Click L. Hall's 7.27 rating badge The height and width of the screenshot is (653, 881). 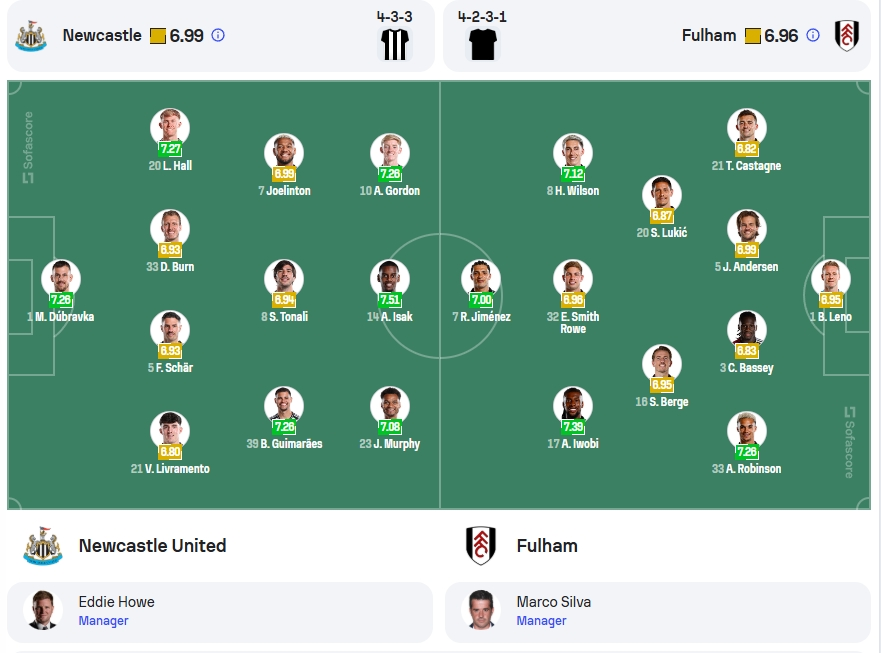[x=170, y=148]
